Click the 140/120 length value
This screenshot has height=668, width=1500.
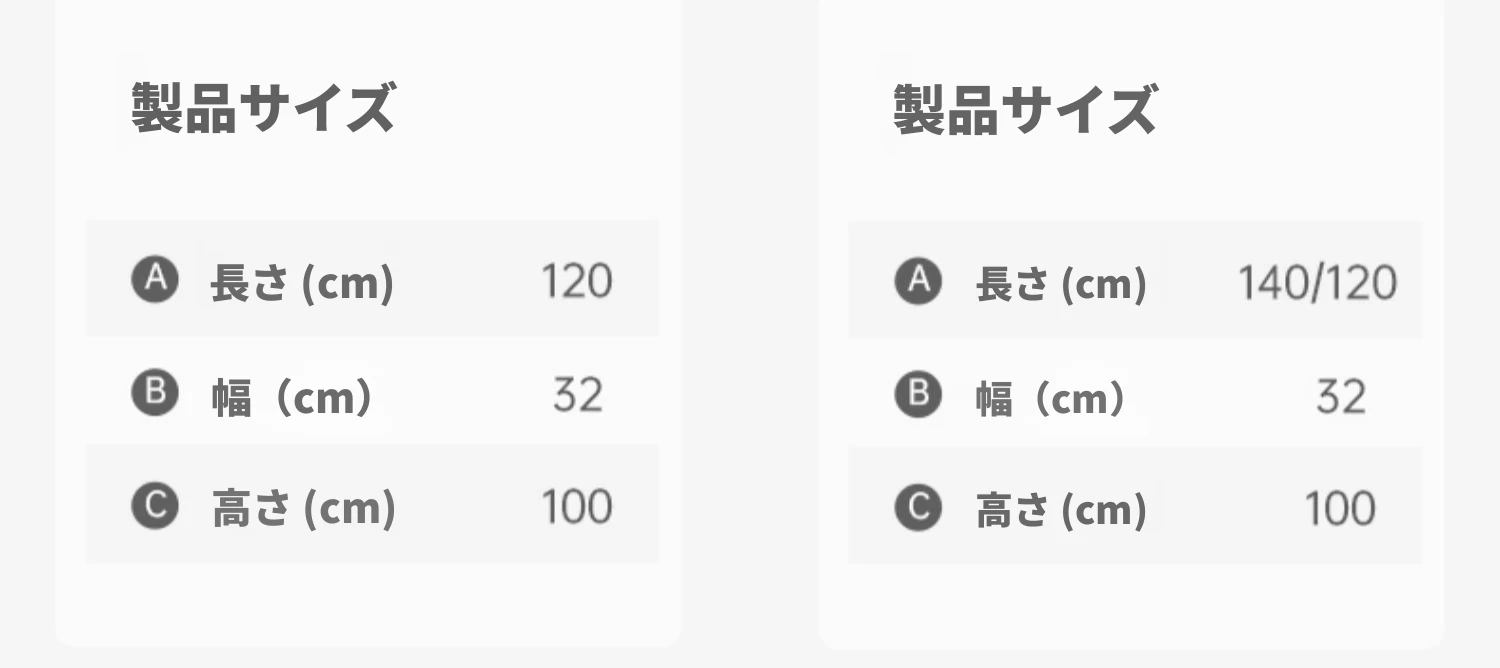[x=1318, y=283]
